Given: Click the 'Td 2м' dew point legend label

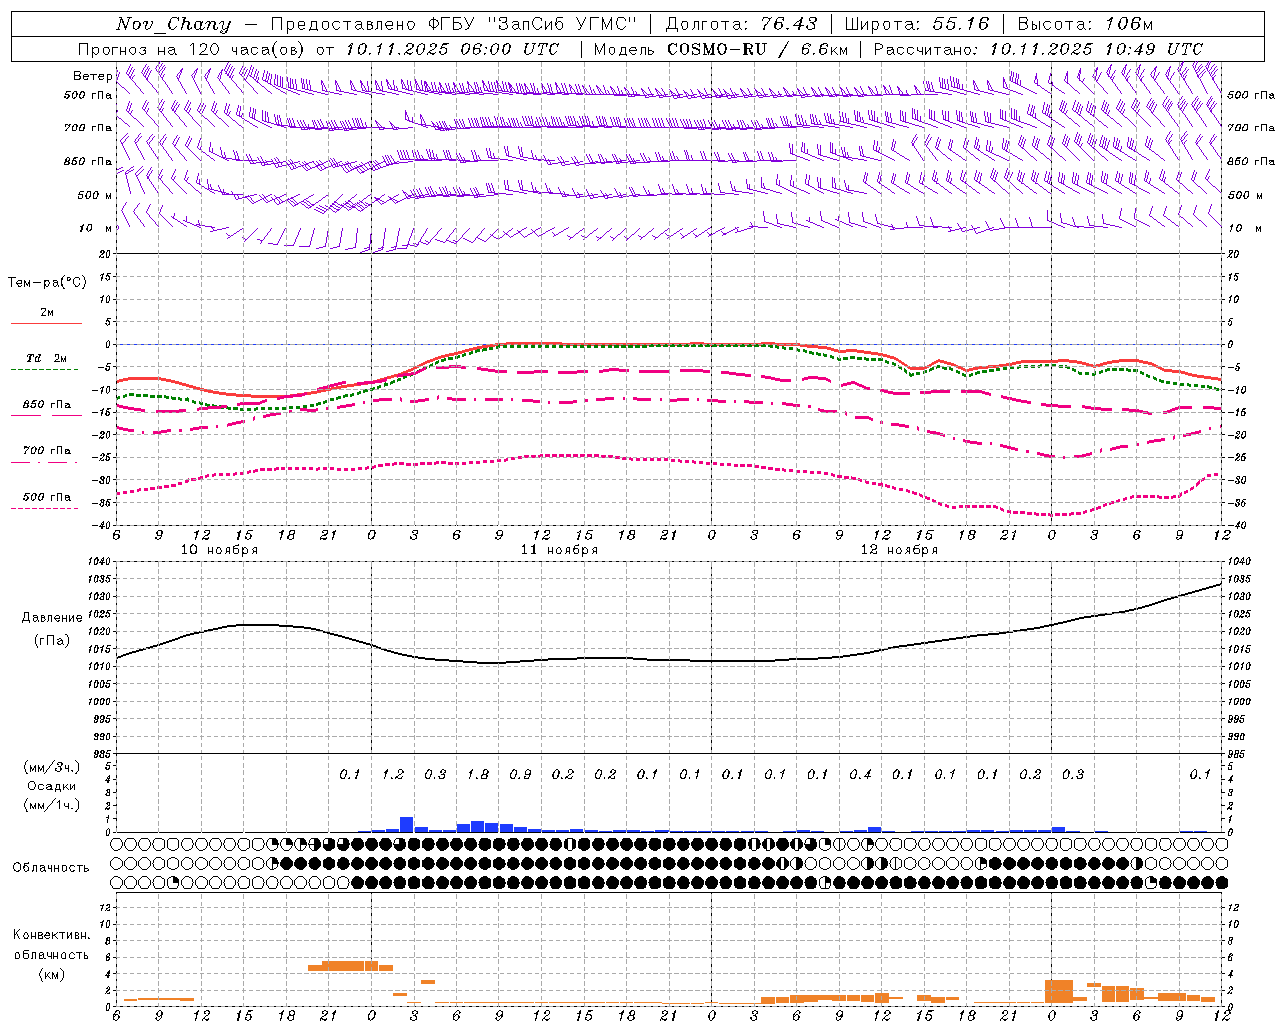Looking at the screenshot, I should point(47,358).
